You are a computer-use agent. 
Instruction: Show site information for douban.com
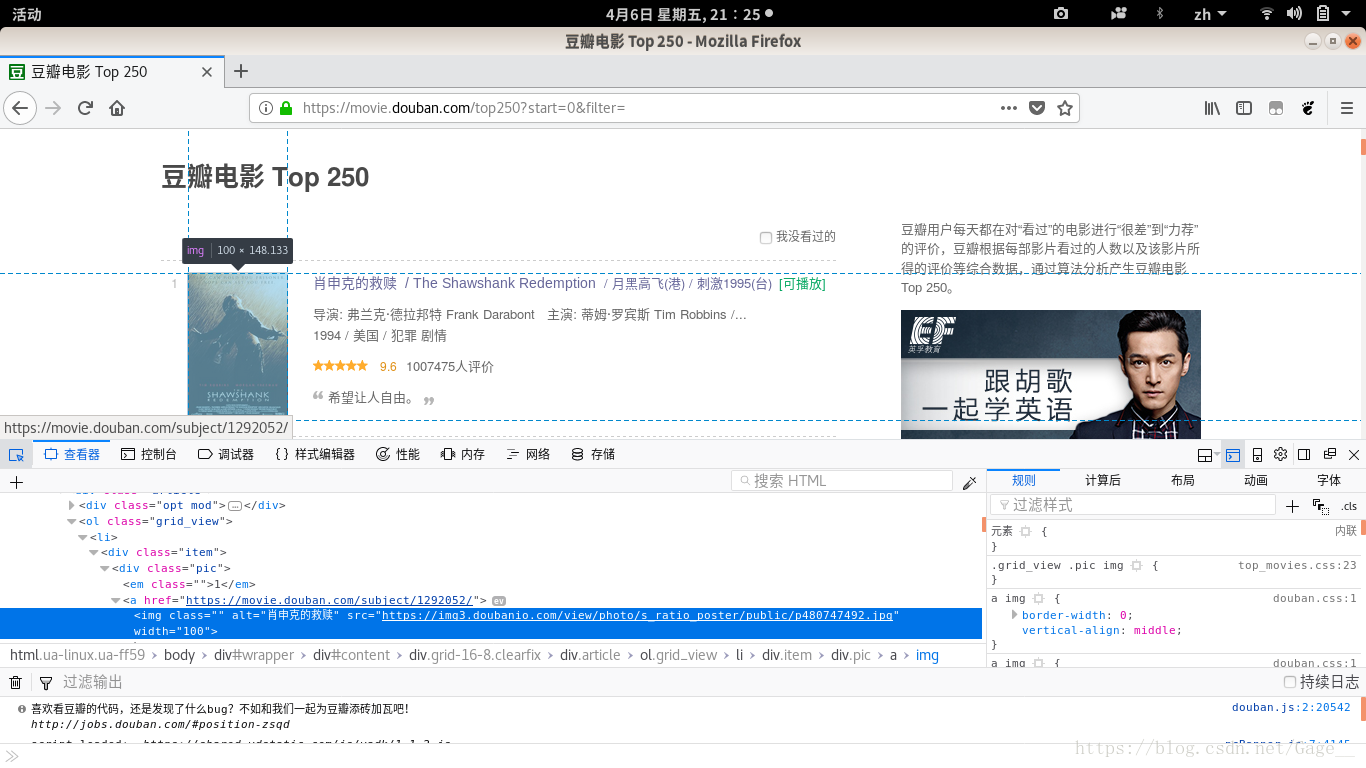(266, 108)
